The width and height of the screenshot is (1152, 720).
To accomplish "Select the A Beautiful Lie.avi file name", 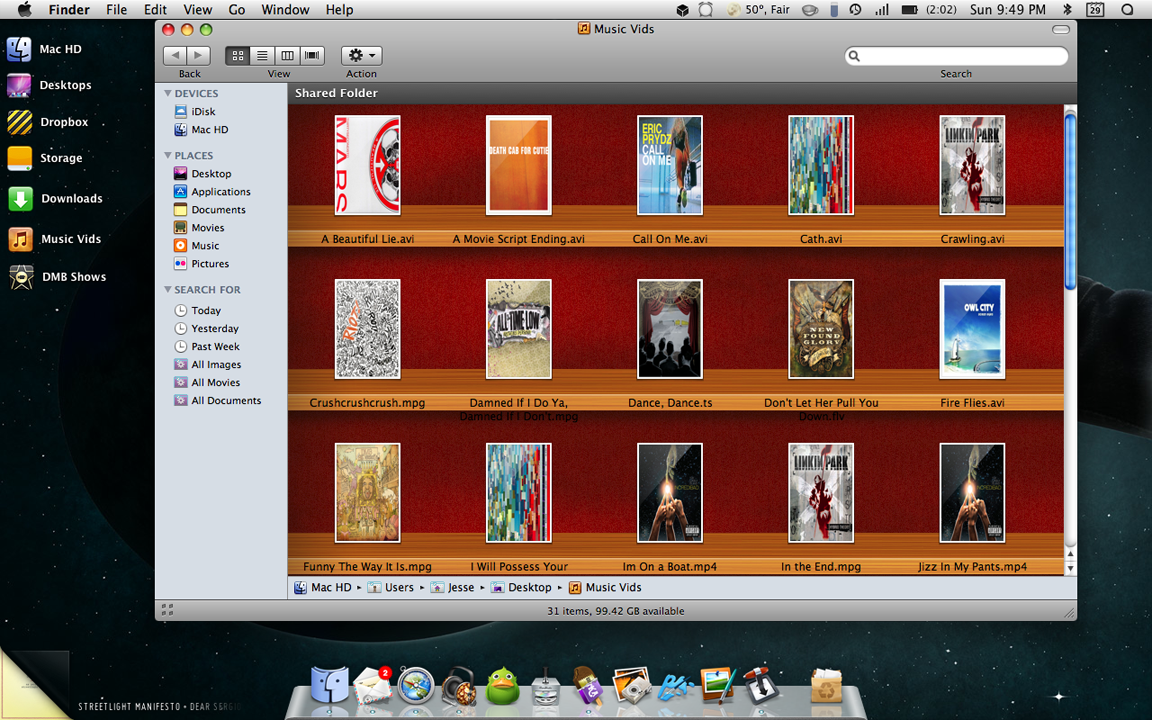I will coord(367,239).
